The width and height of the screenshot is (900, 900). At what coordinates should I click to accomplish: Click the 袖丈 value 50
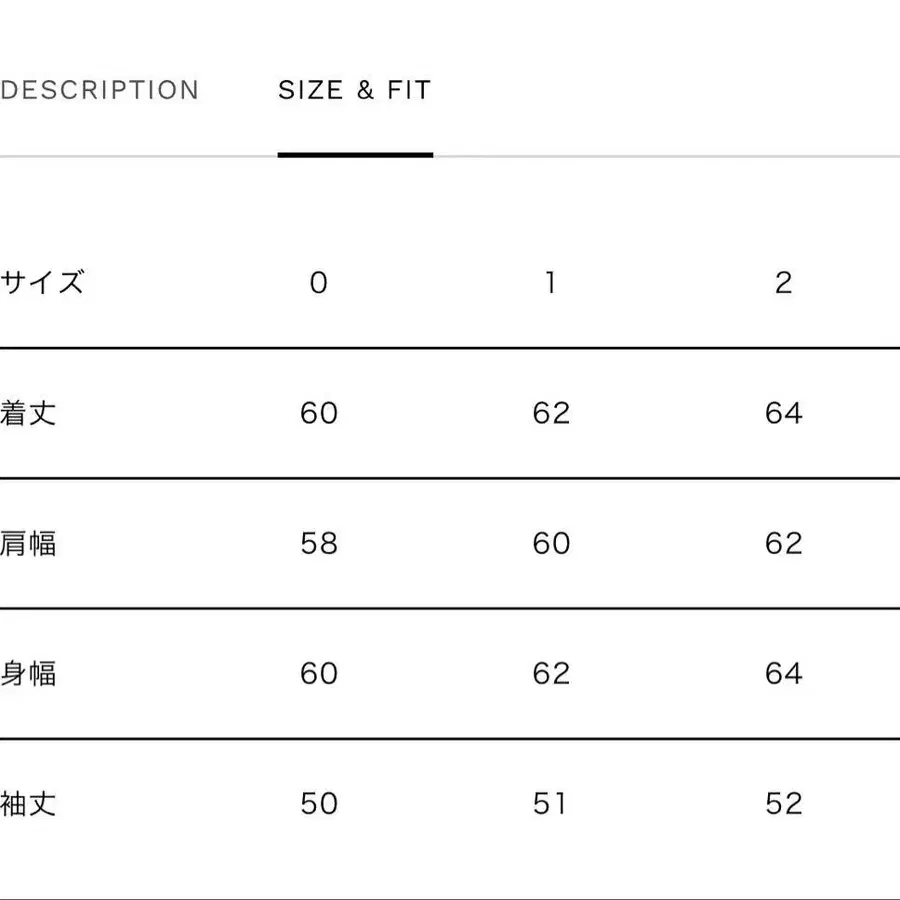tap(319, 803)
